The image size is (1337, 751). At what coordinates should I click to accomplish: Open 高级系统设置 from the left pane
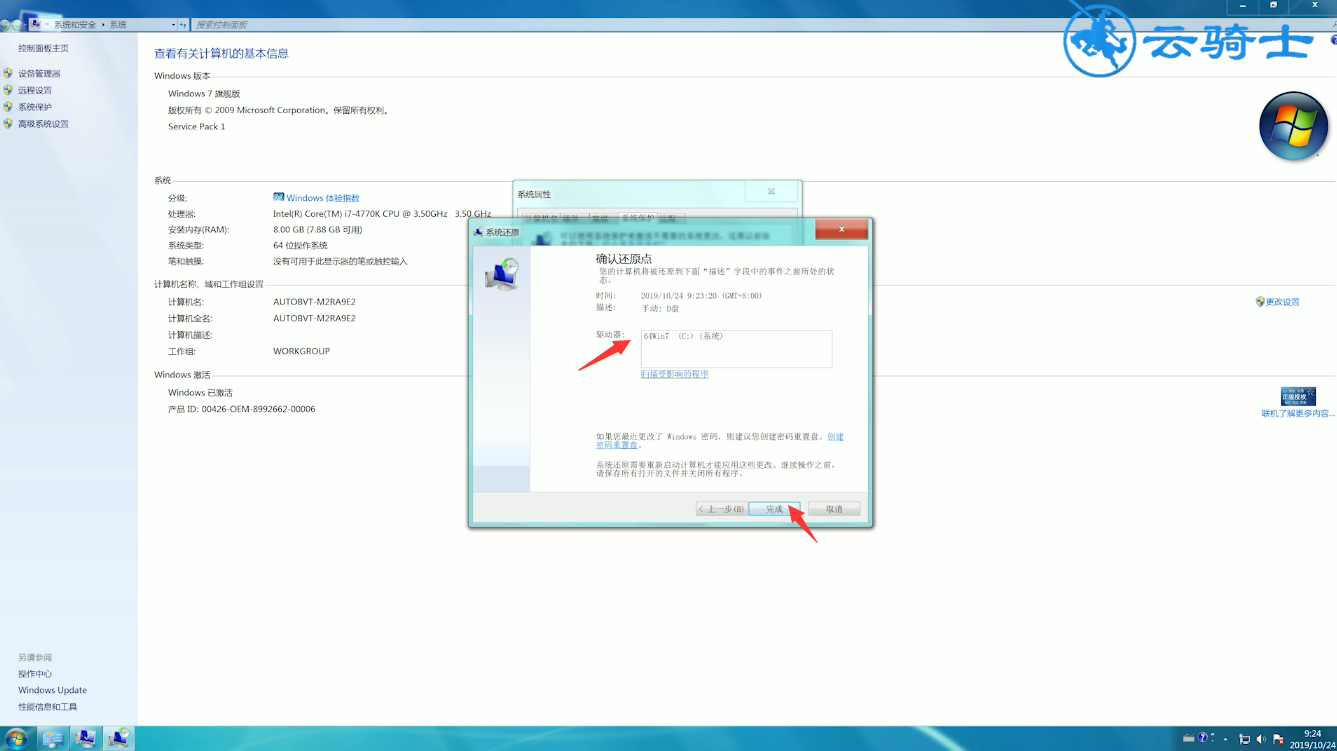coord(43,124)
